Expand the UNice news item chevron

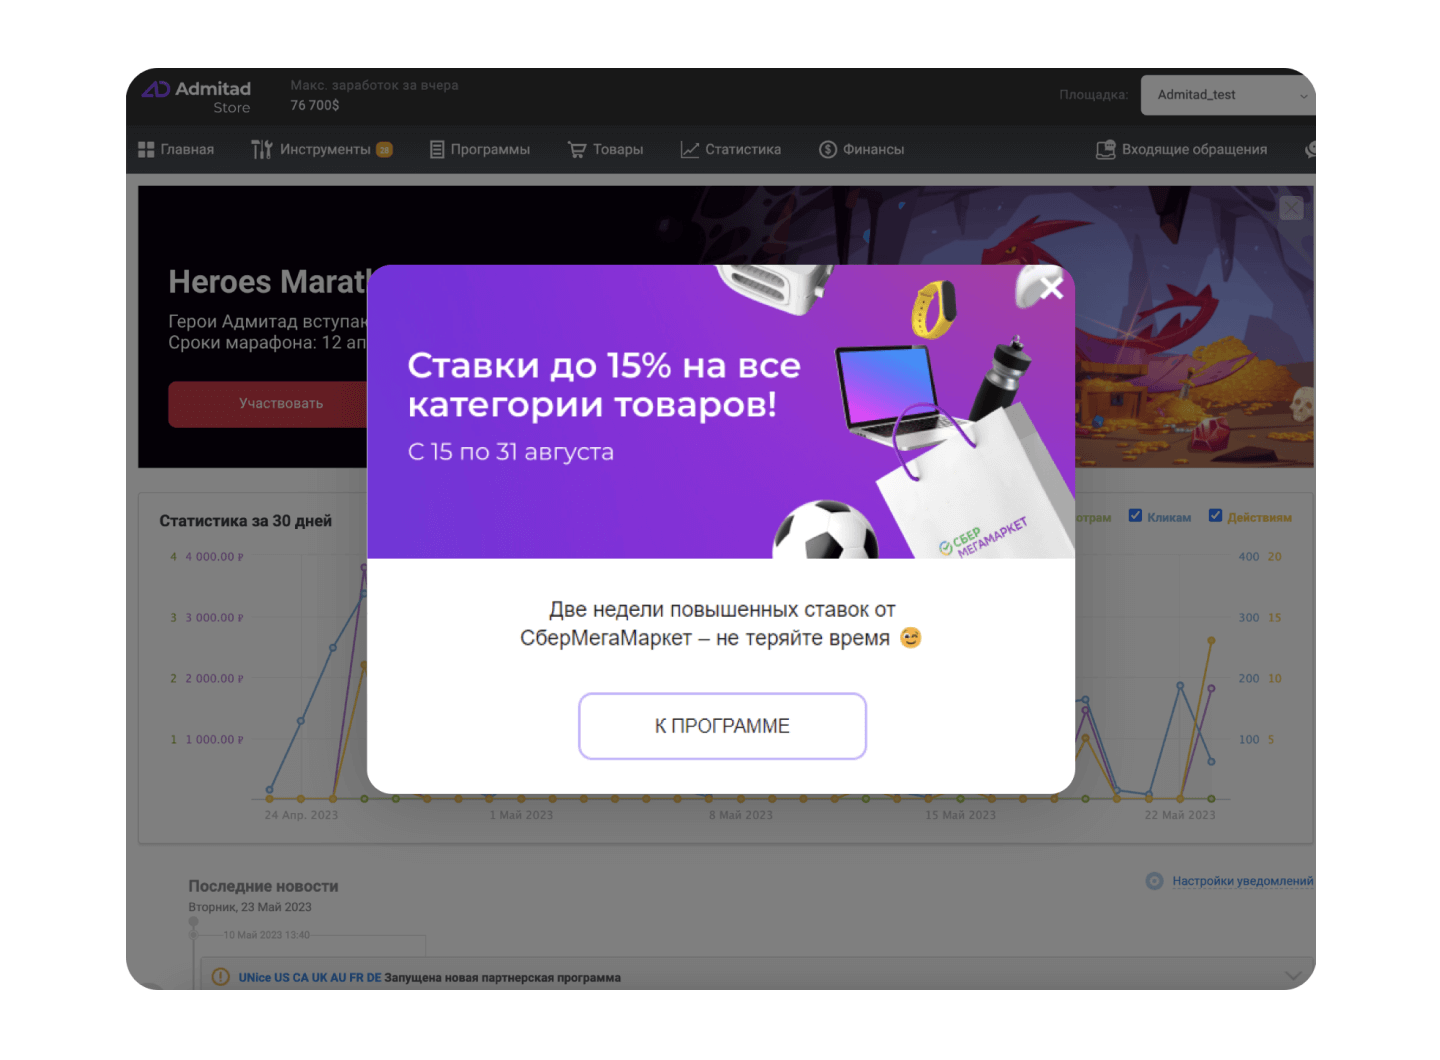[1293, 976]
